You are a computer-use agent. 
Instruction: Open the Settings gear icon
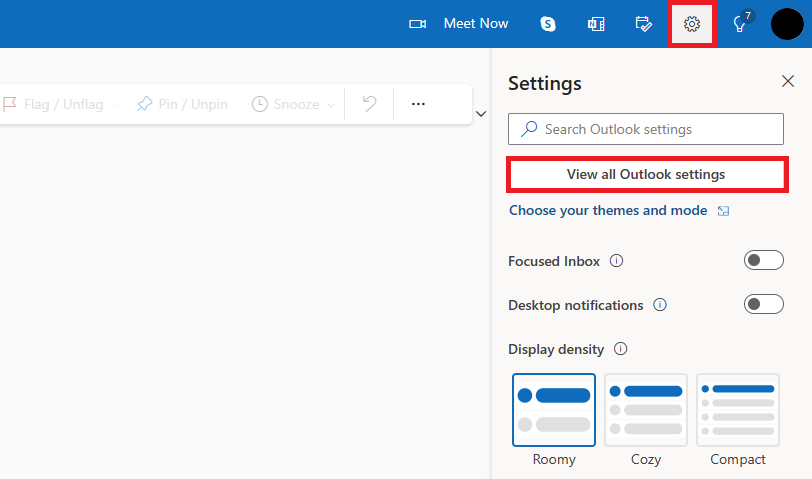[x=691, y=24]
